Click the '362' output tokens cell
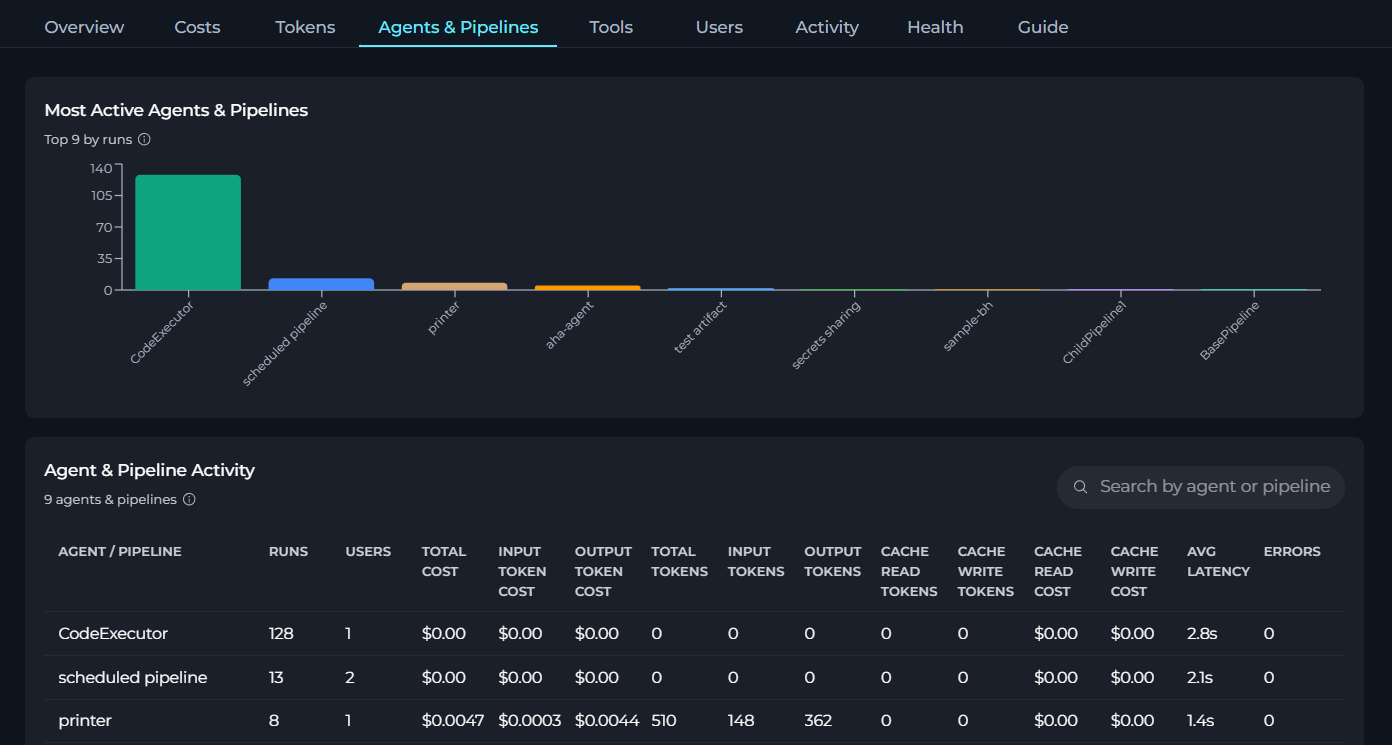Screen dimensions: 1392x745 click(818, 721)
